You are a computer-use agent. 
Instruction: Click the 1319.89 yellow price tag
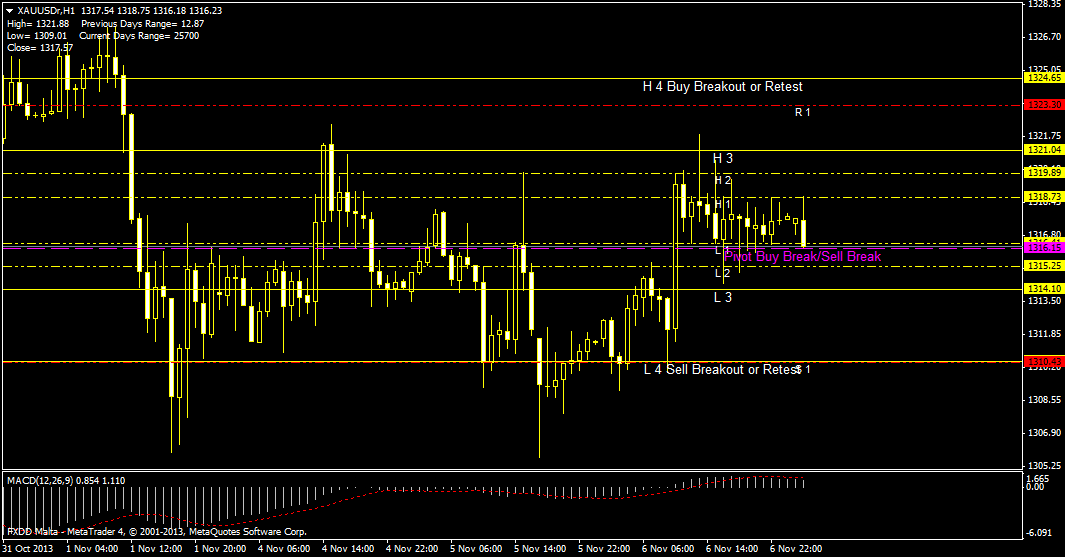click(x=1043, y=172)
